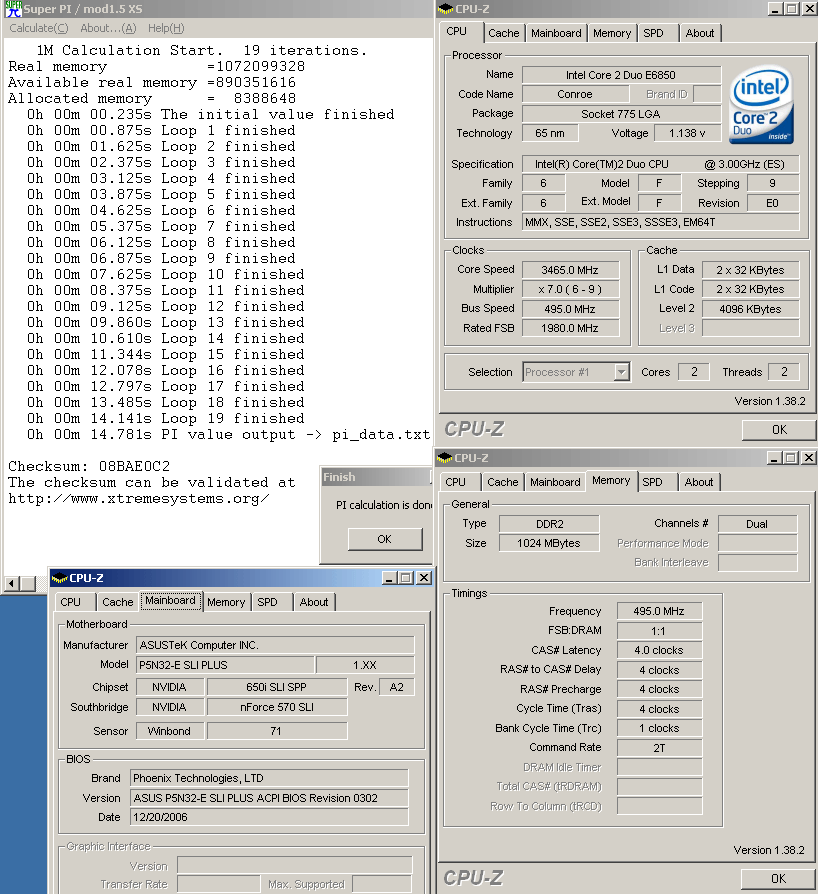Click OK in the CPU-Z Memory window
The height and width of the screenshot is (894, 818).
pyautogui.click(x=778, y=879)
